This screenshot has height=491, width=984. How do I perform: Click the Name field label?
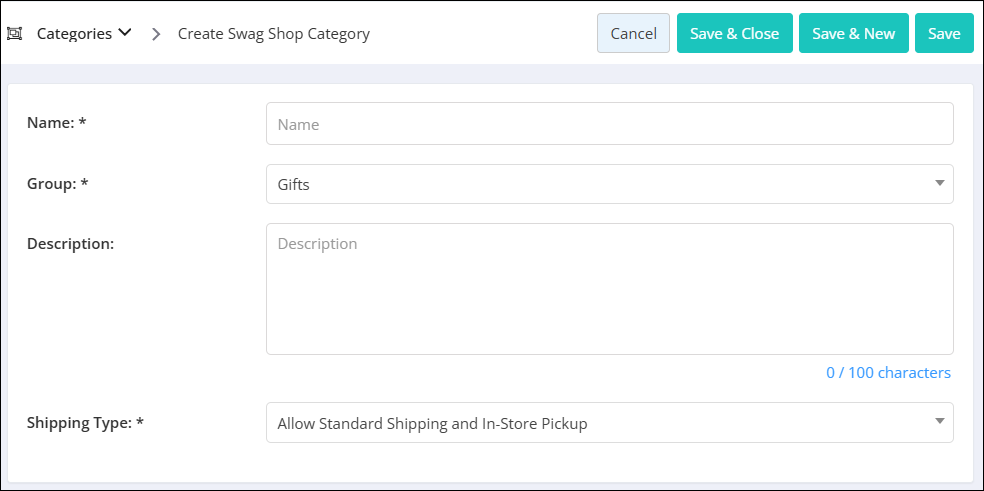[56, 122]
